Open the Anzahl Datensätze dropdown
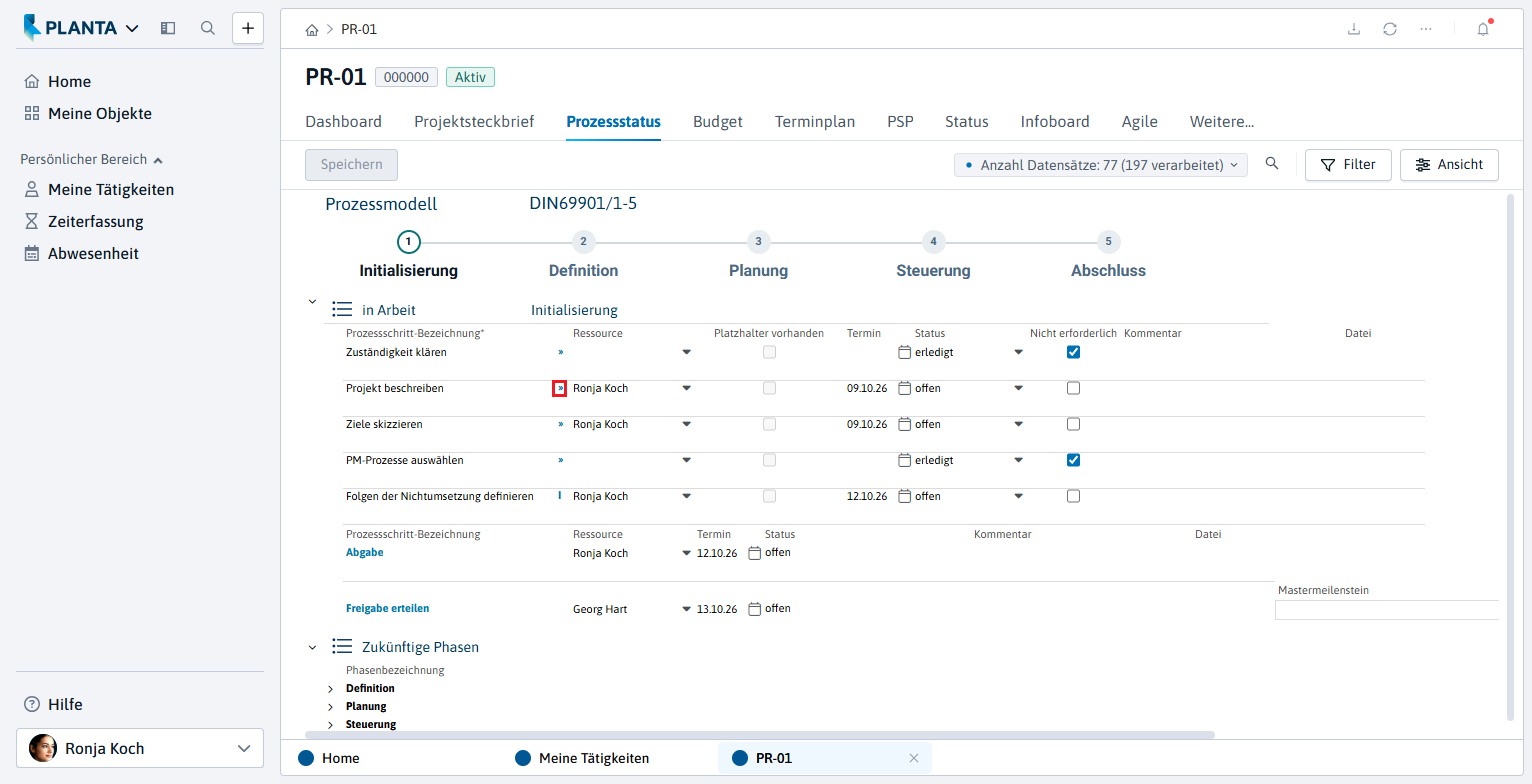Image resolution: width=1532 pixels, height=784 pixels. pos(1101,165)
